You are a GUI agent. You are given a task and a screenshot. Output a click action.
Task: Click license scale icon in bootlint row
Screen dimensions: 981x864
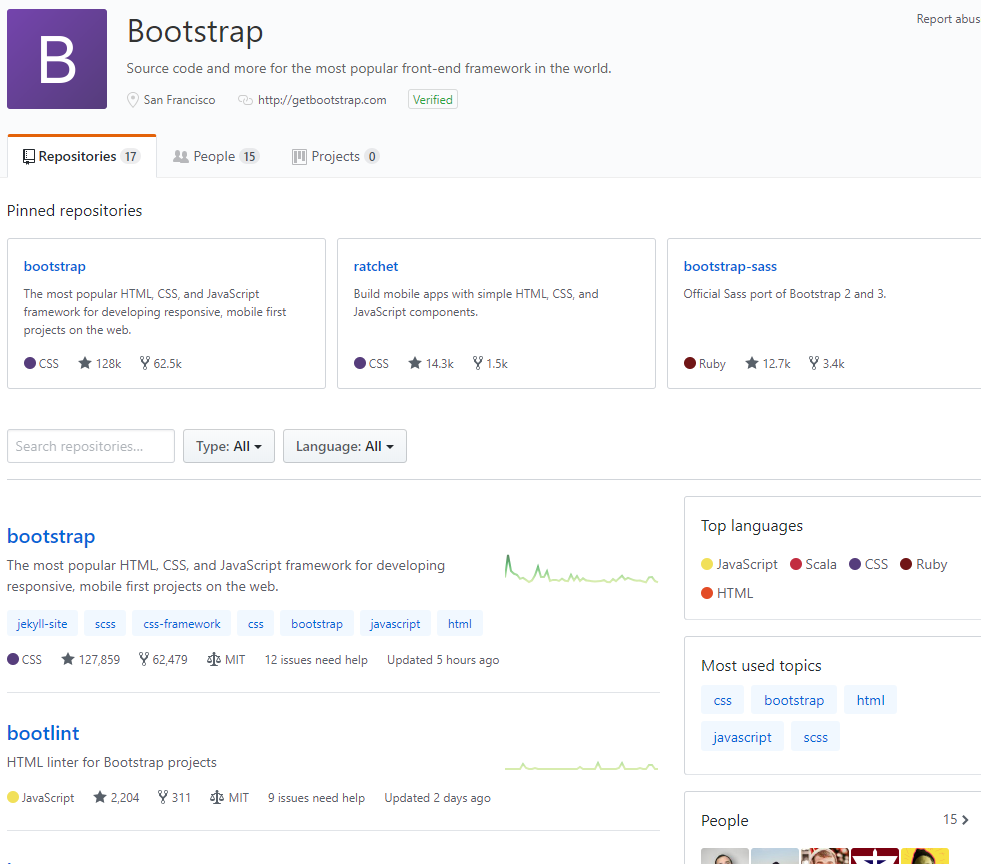coord(217,798)
